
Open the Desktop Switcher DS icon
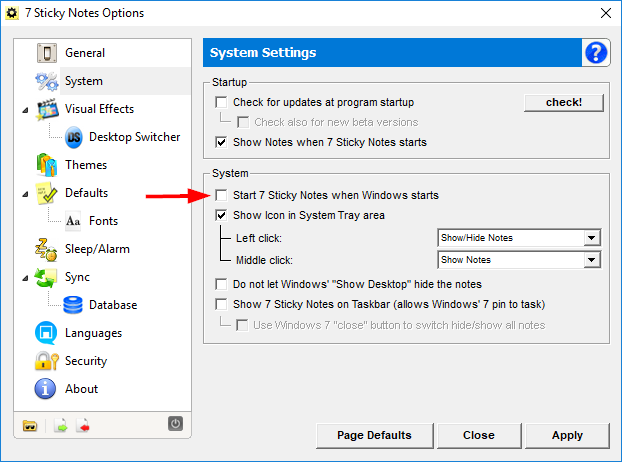click(x=73, y=137)
